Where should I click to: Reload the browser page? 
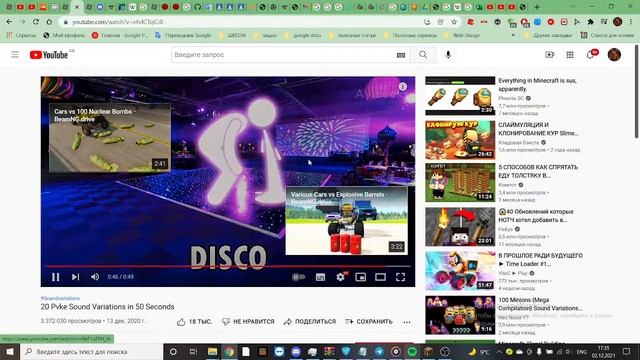click(x=36, y=22)
